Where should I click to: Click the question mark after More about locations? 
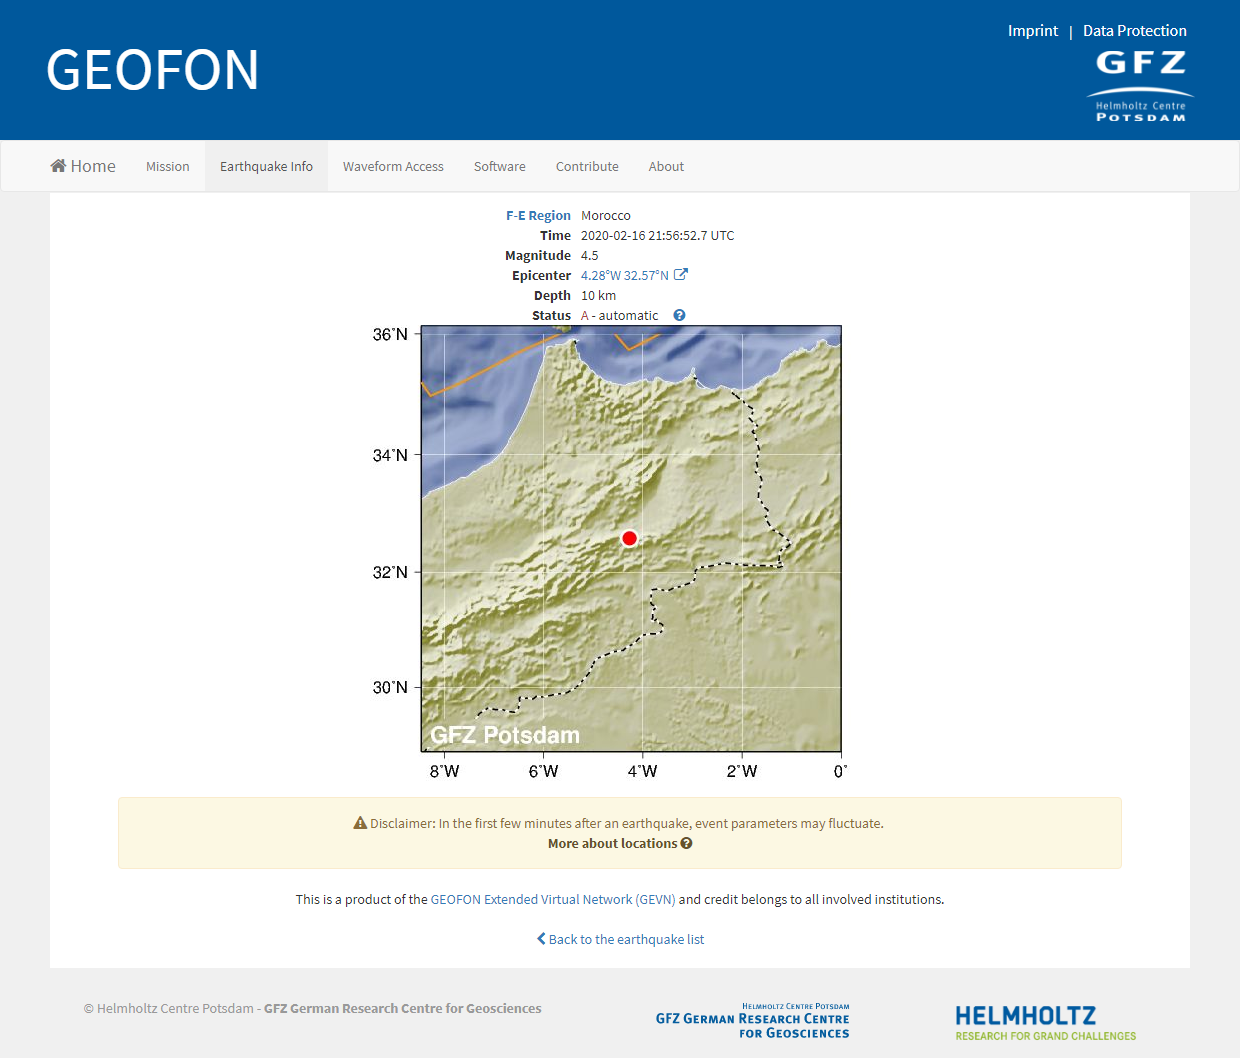coord(686,843)
